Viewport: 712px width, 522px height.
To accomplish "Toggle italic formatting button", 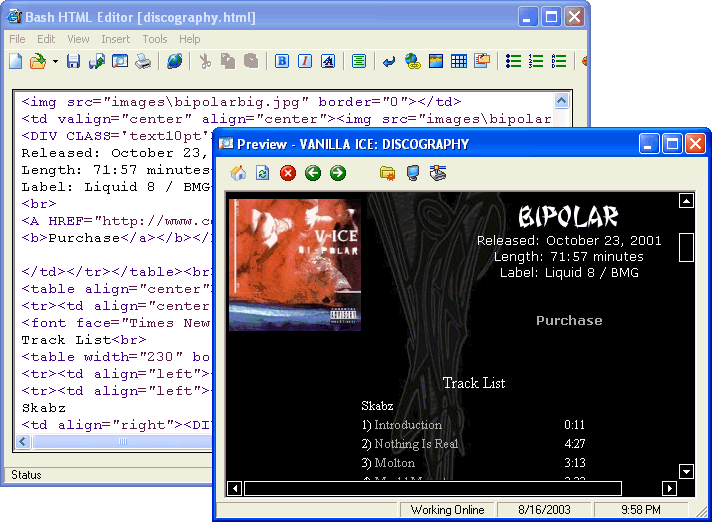I will point(305,62).
